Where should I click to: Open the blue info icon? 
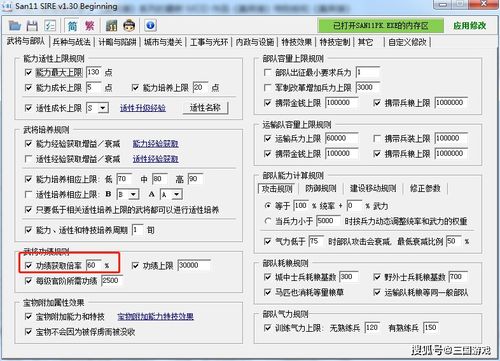(150, 26)
